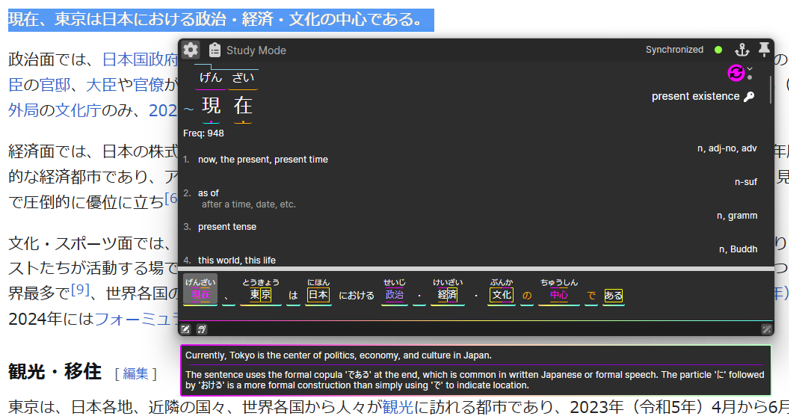Open the 大臣 link on the page

pos(102,85)
